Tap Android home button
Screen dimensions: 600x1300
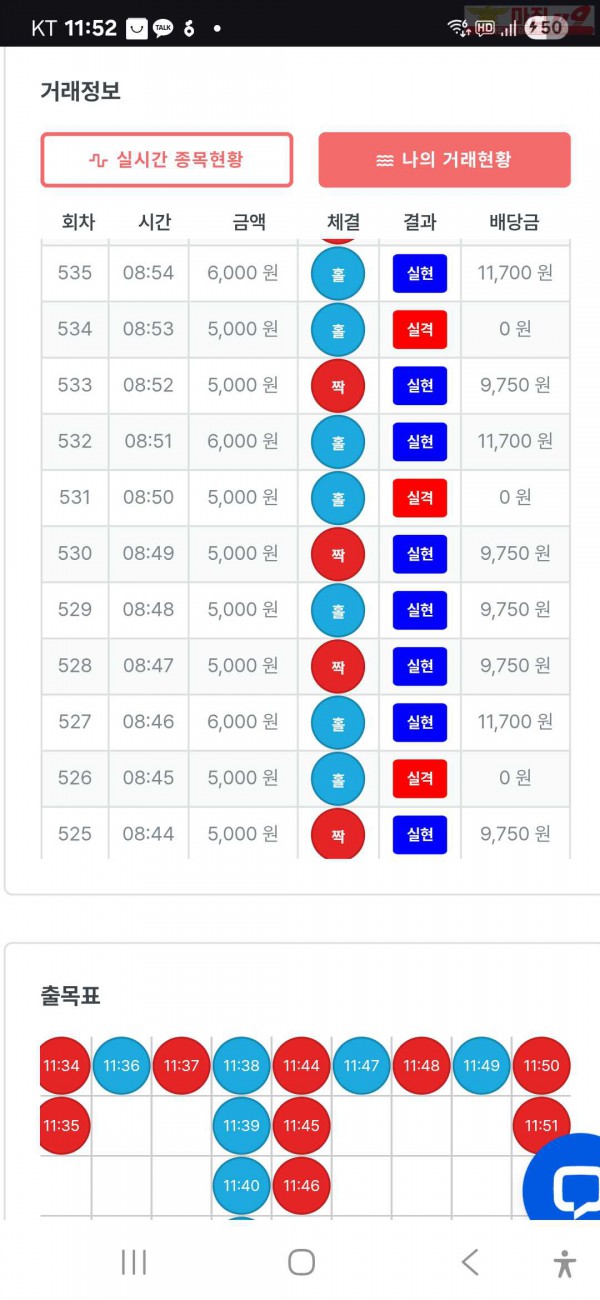tap(301, 1262)
